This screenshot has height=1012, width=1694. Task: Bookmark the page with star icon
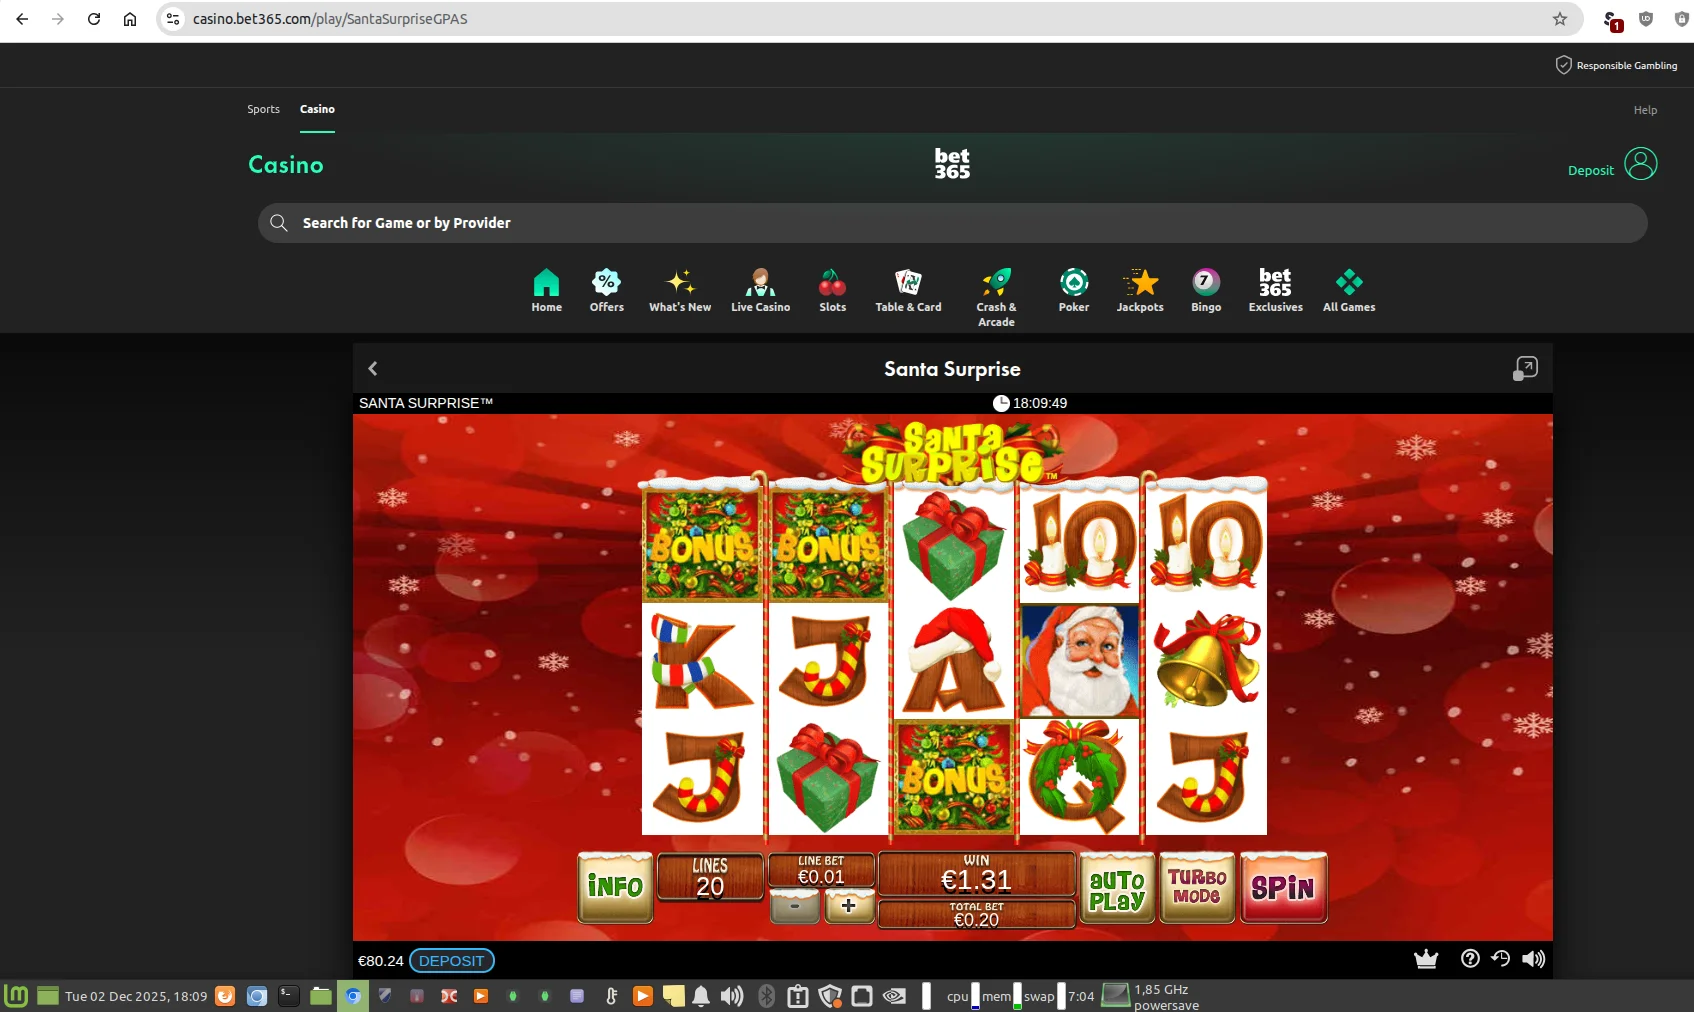1560,19
